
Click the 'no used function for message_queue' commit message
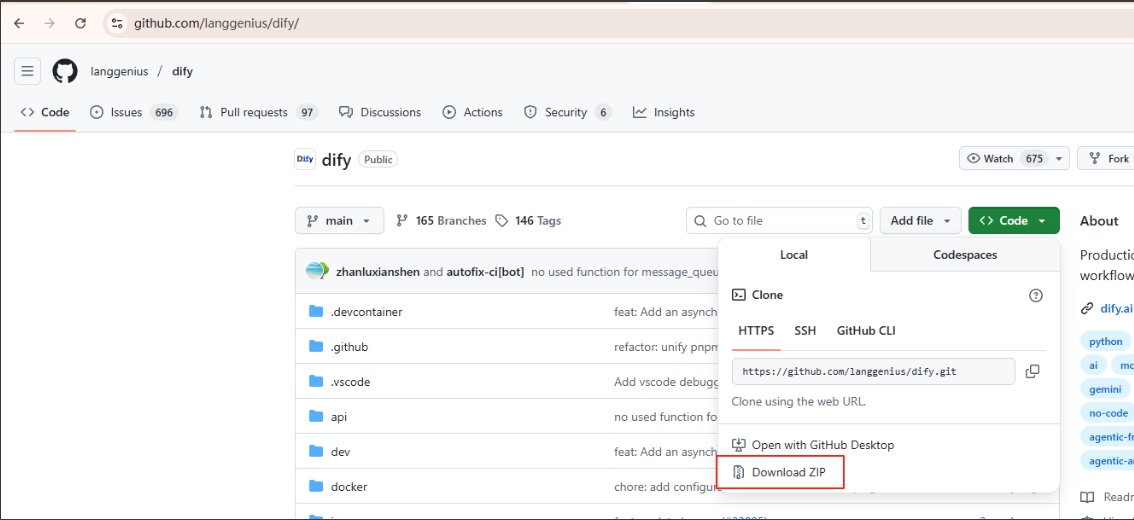(x=624, y=272)
